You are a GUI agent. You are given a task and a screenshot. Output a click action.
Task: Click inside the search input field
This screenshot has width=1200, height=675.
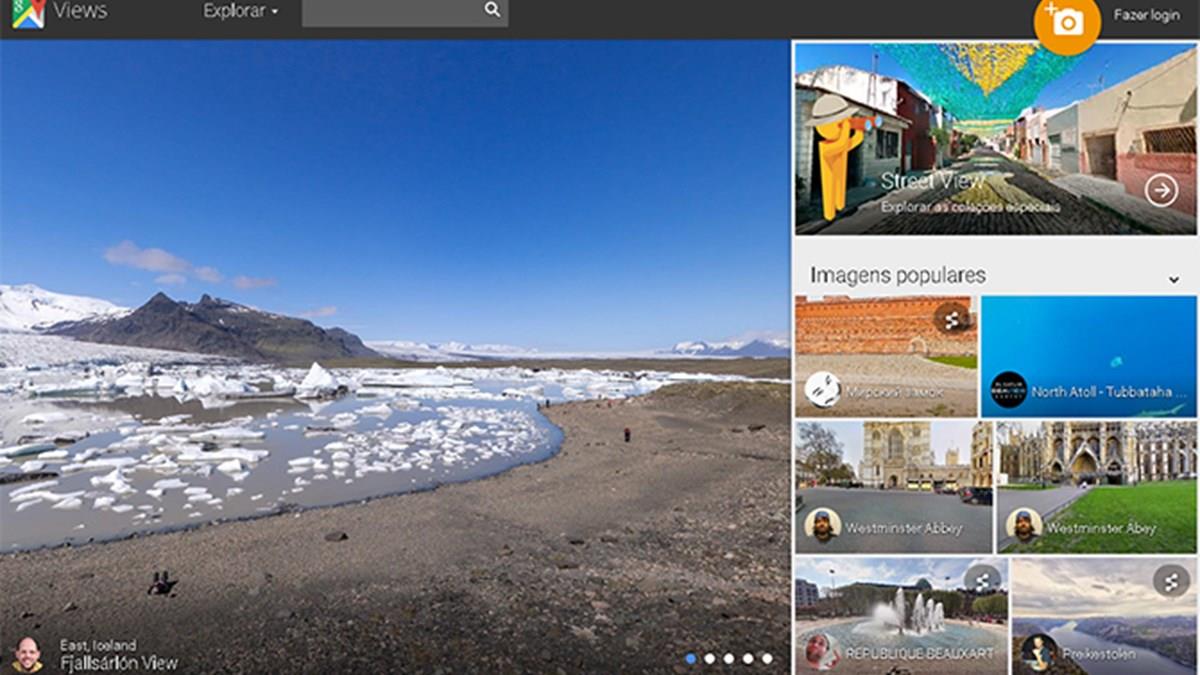click(x=390, y=12)
